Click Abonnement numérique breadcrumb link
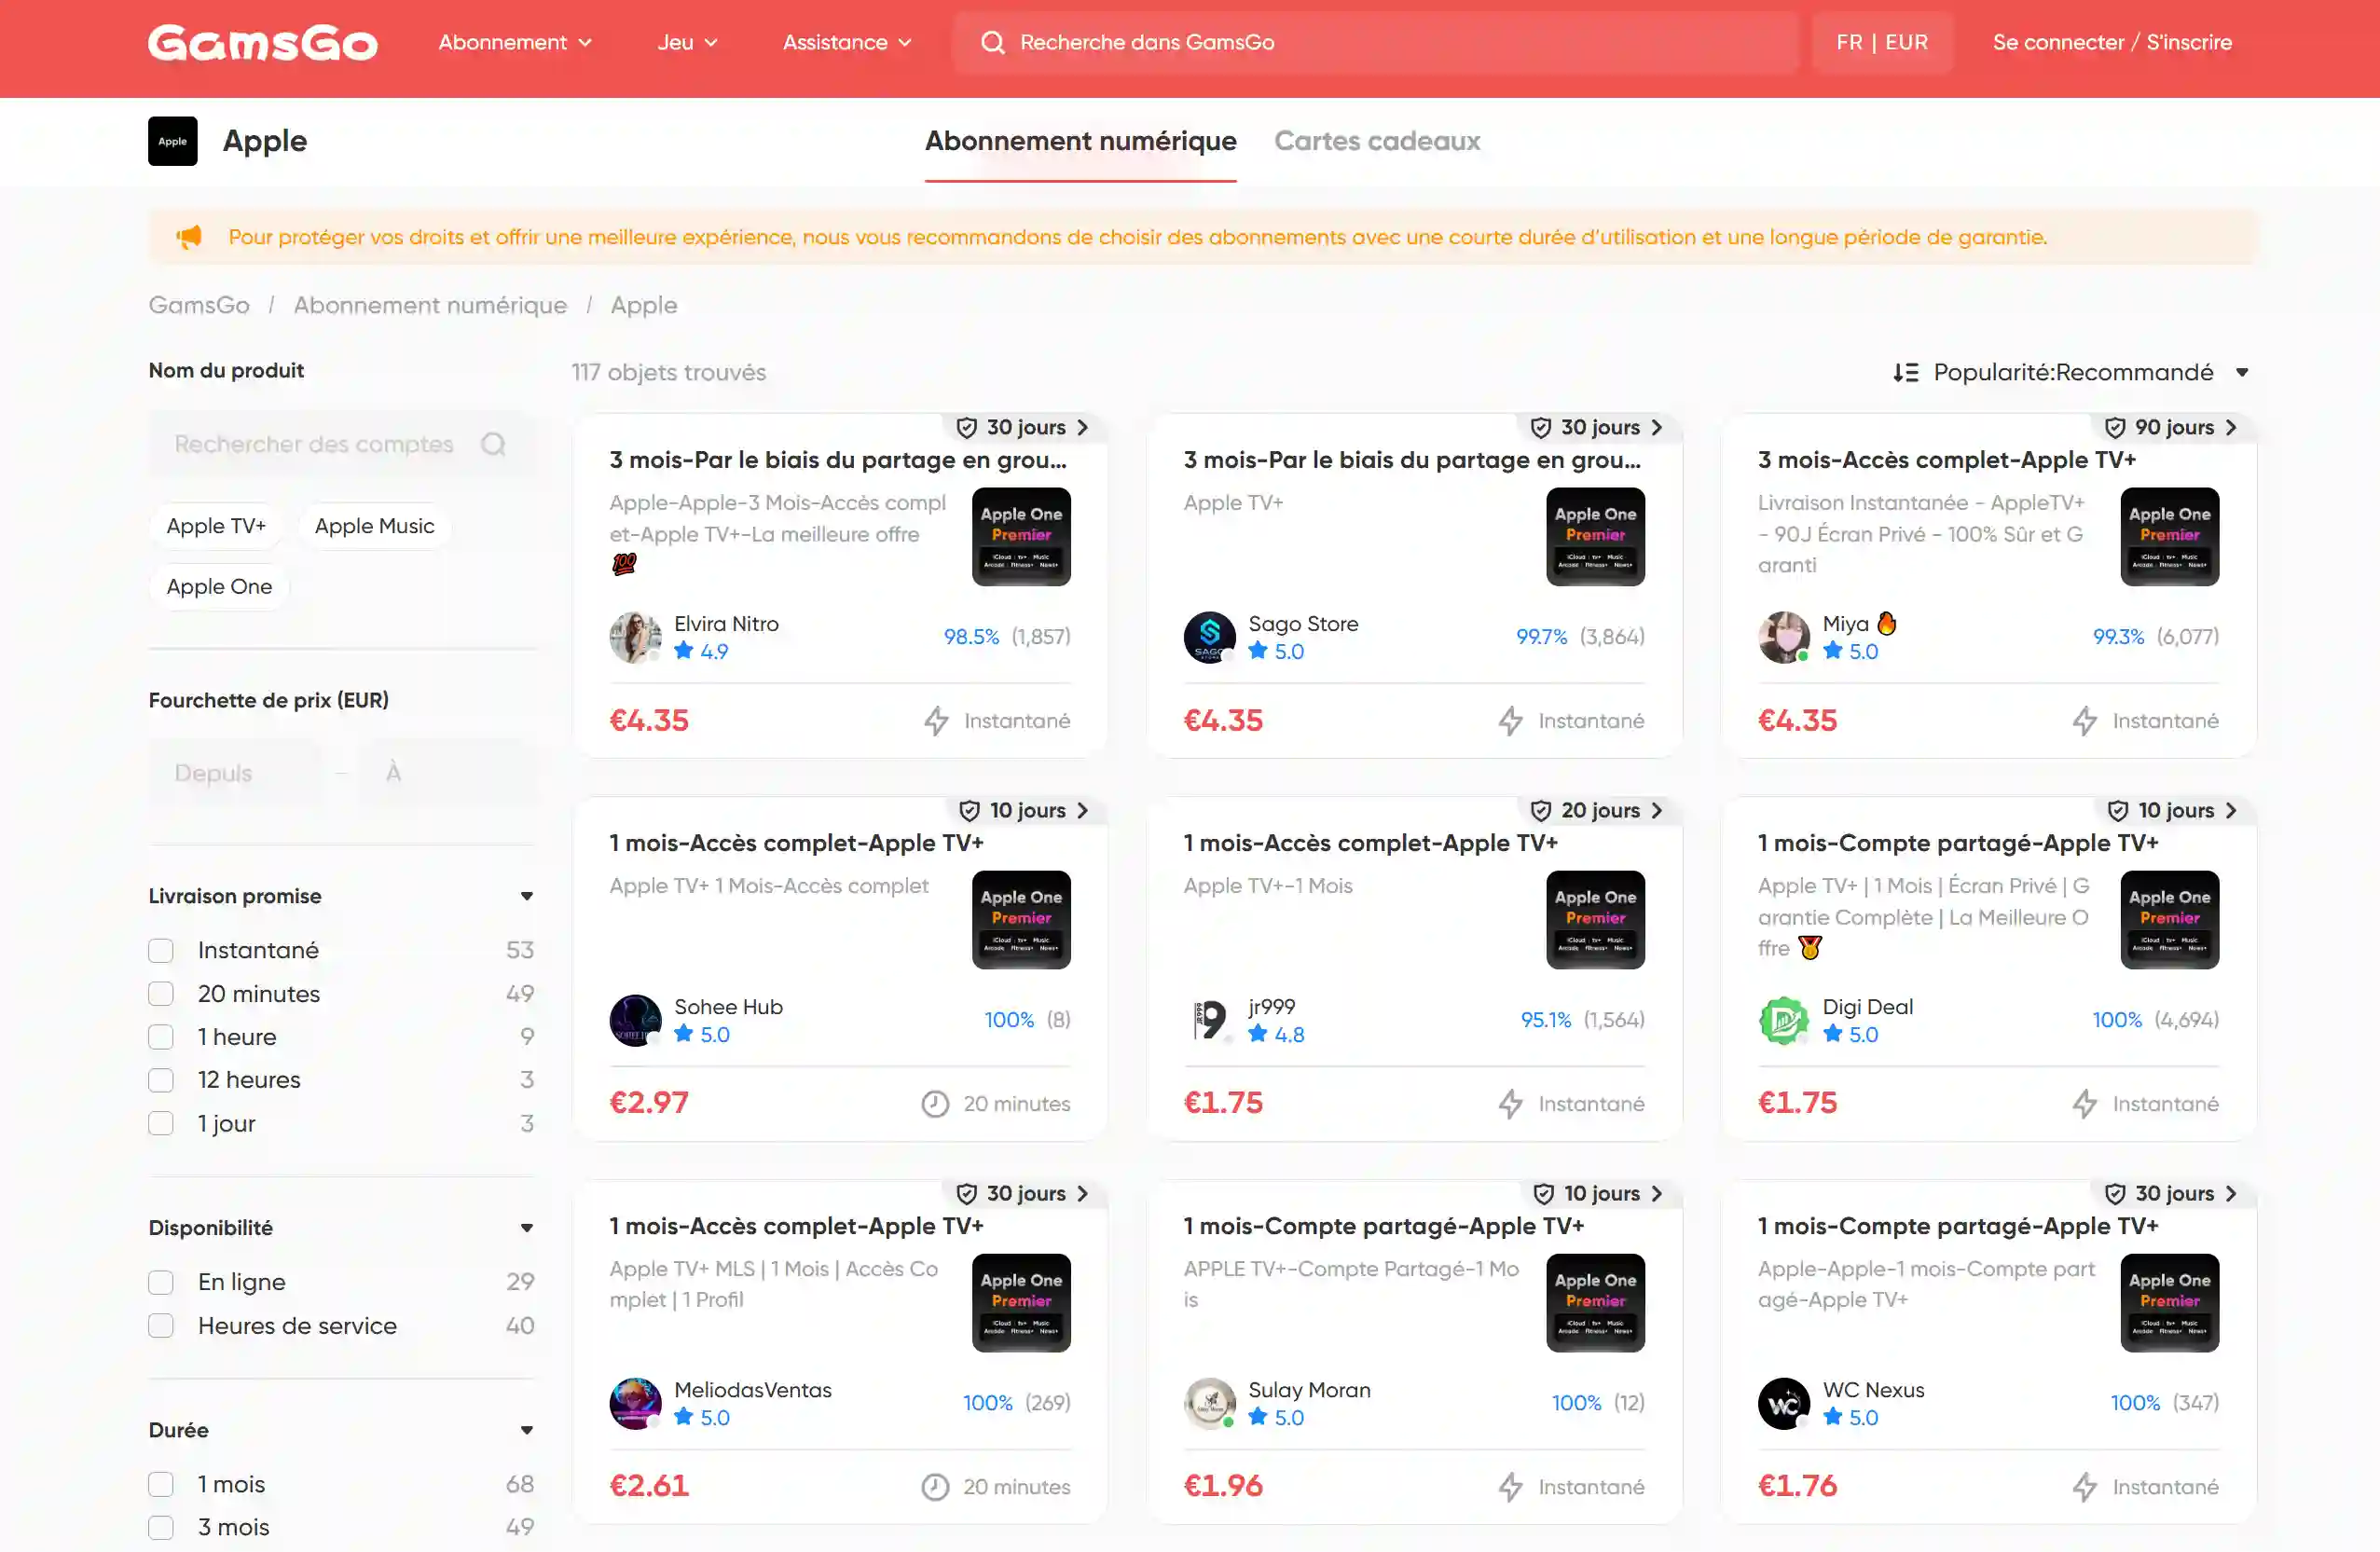Image resolution: width=2380 pixels, height=1552 pixels. pos(430,305)
